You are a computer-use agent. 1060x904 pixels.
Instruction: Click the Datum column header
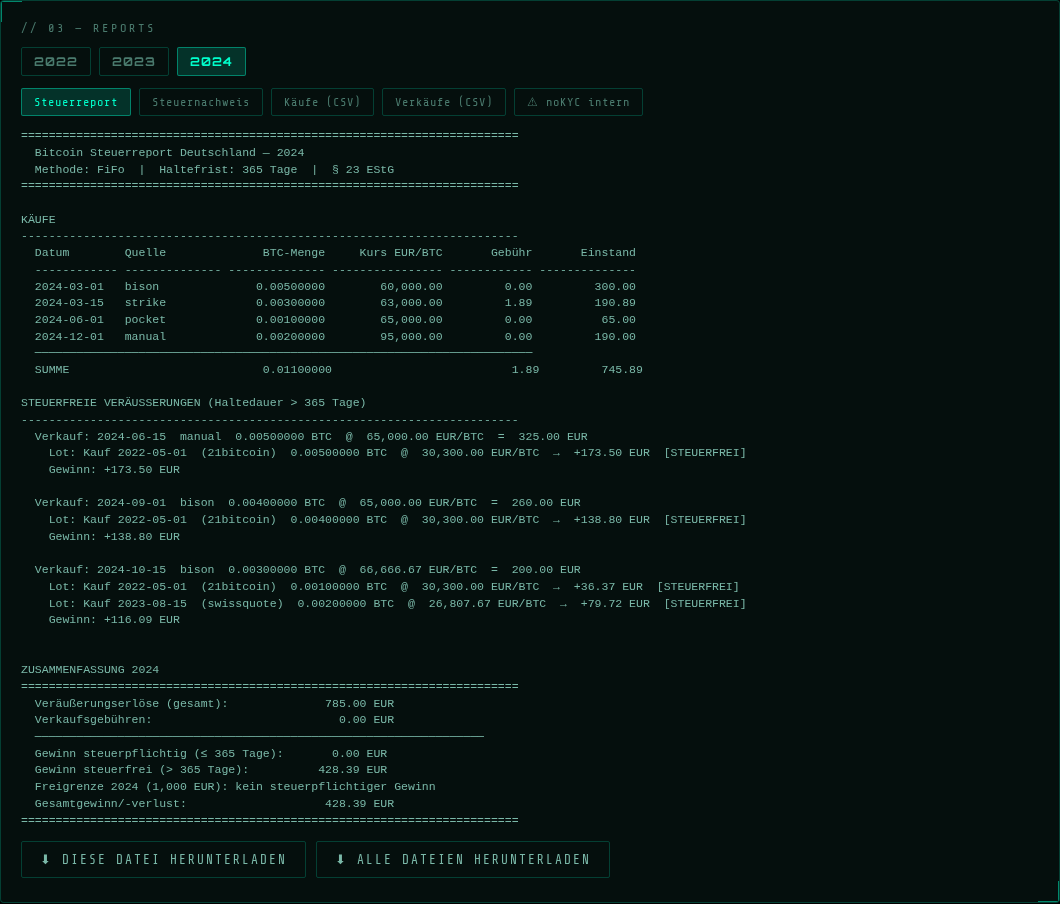[x=52, y=253]
